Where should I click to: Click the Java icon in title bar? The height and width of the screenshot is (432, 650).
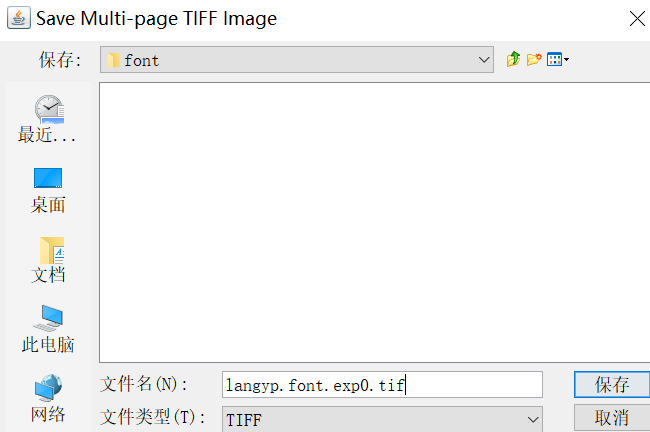(18, 18)
